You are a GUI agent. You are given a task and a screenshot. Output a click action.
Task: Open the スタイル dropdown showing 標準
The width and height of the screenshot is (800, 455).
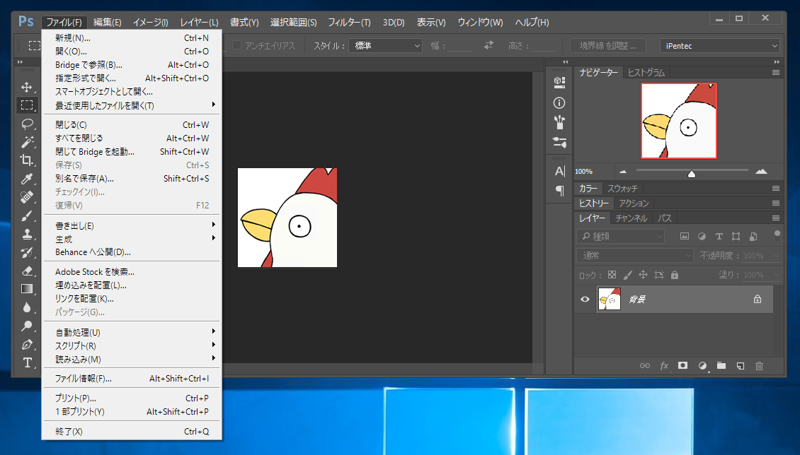[384, 45]
